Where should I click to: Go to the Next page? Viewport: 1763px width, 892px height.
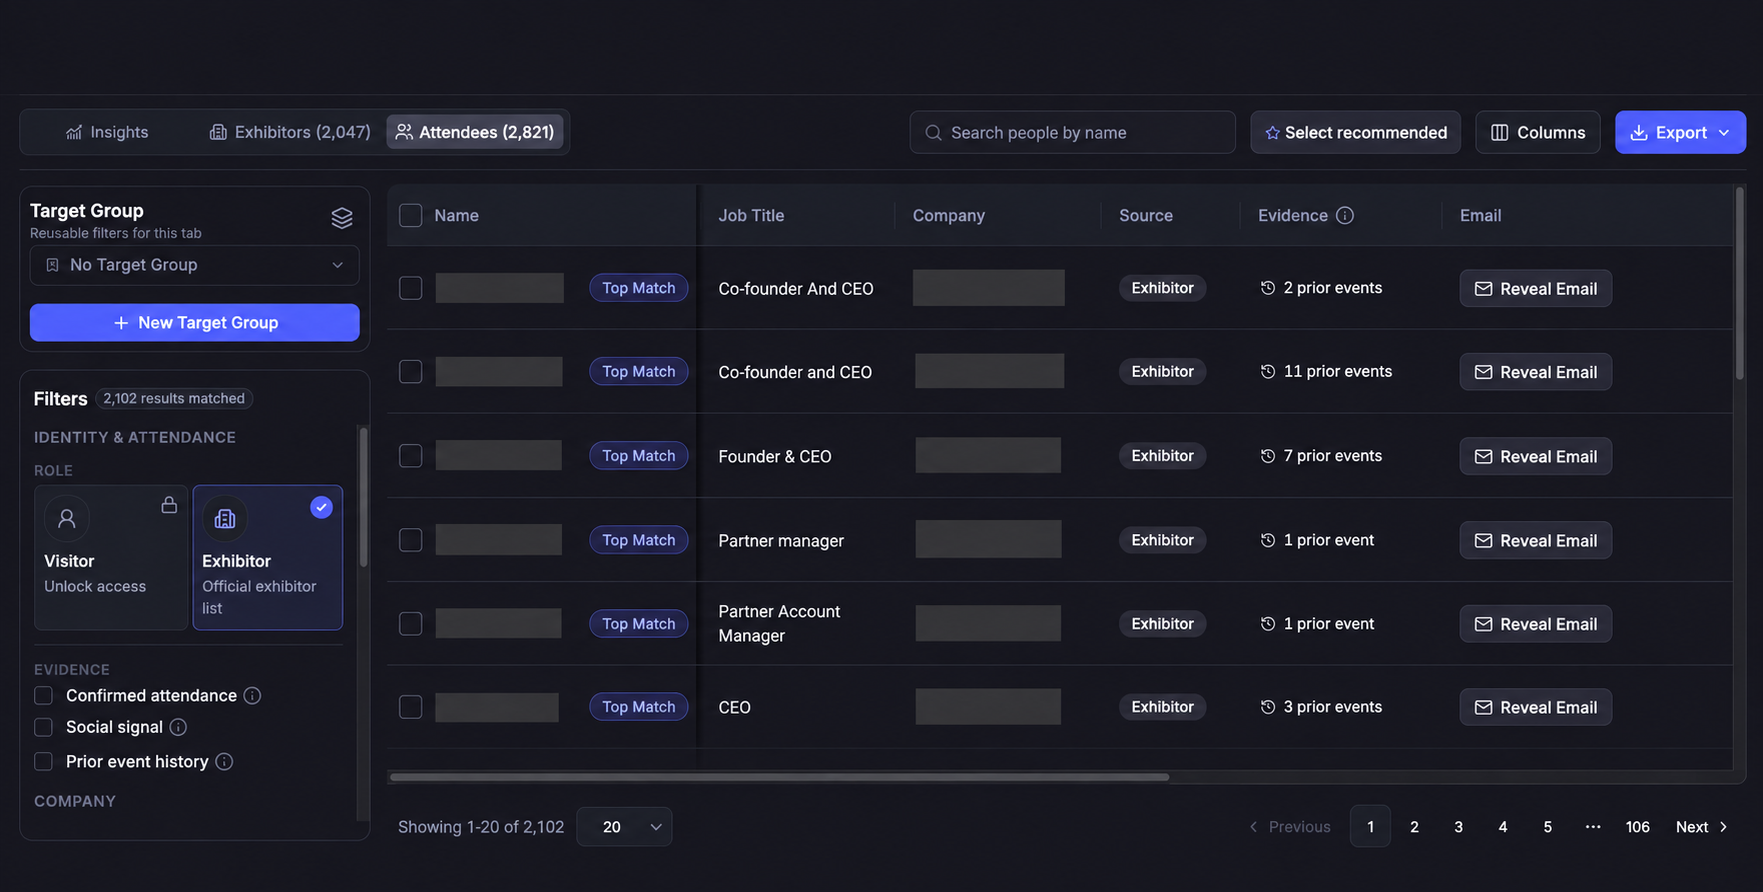1702,827
